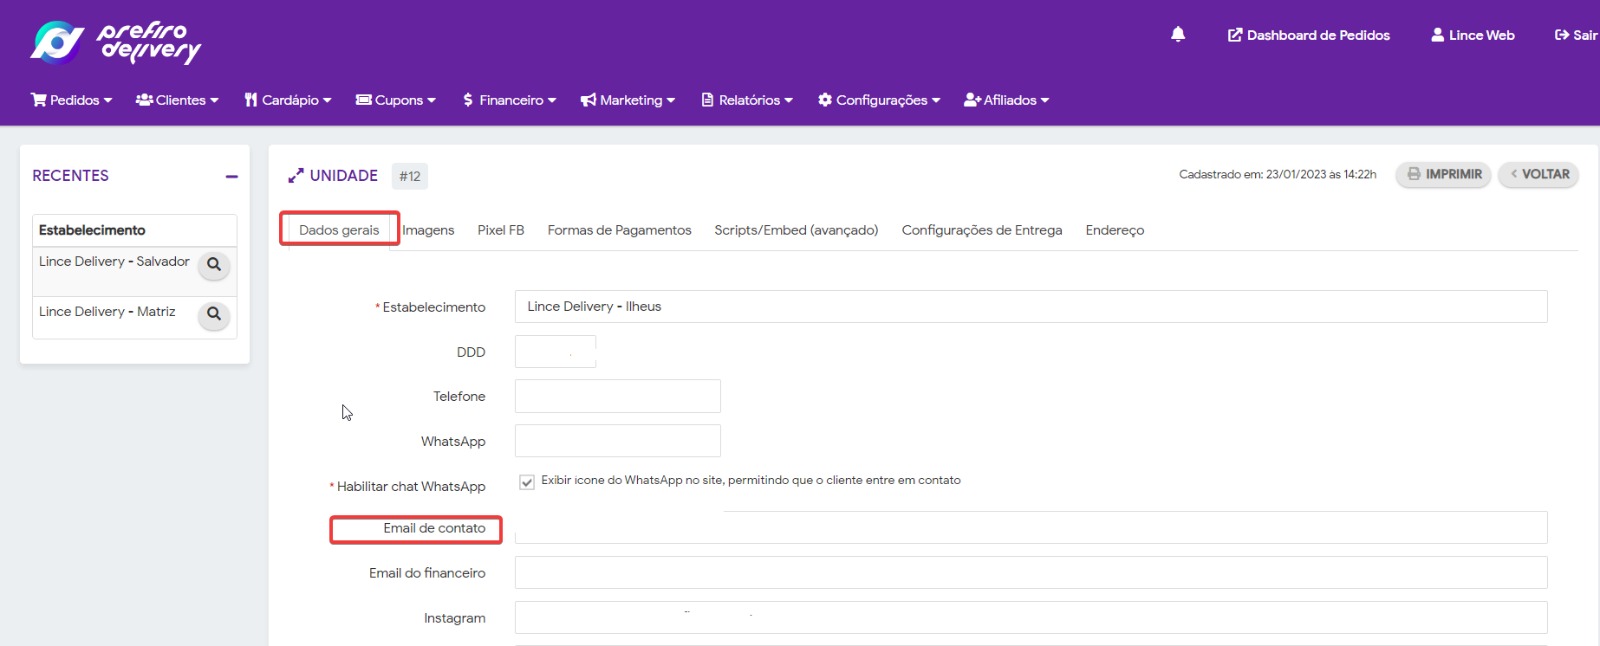1600x646 pixels.
Task: Click the Prefiro Delivery logo
Action: (x=116, y=42)
